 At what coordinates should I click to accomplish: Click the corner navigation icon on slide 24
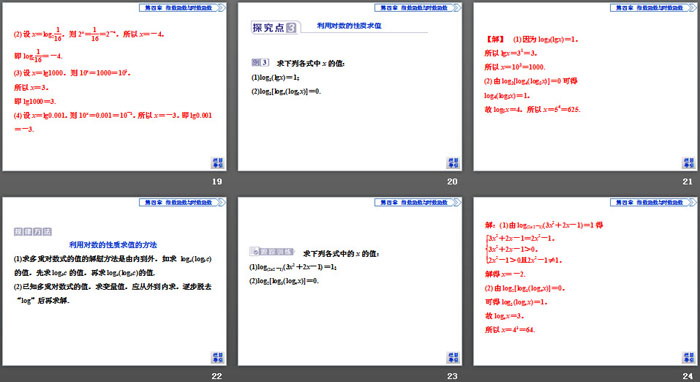pos(689,357)
